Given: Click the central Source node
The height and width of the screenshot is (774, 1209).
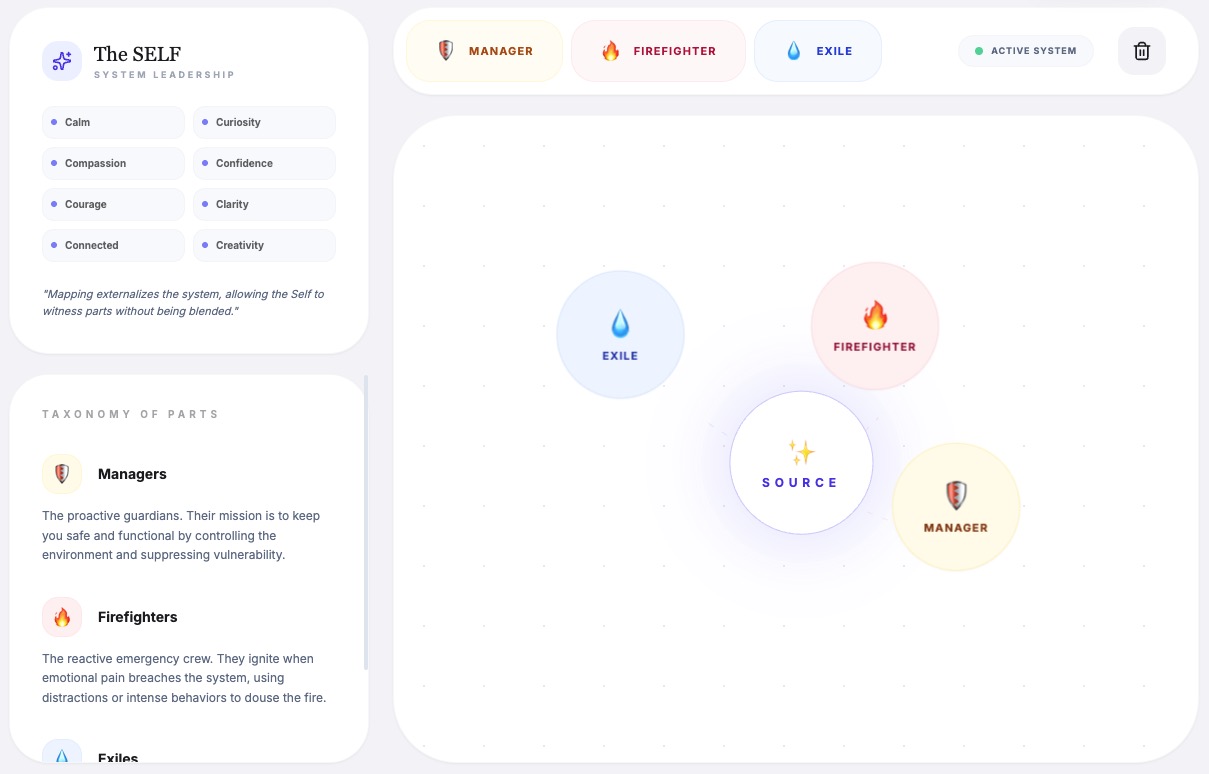Looking at the screenshot, I should tap(800, 463).
